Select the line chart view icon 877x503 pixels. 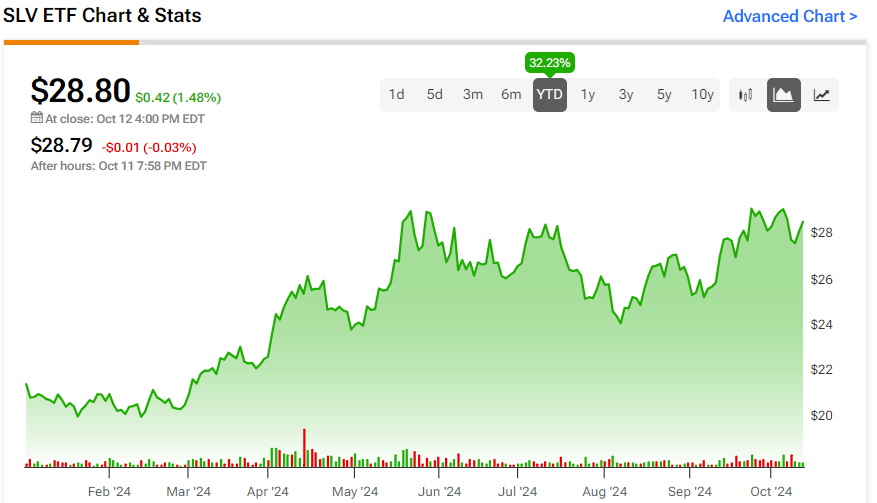821,95
